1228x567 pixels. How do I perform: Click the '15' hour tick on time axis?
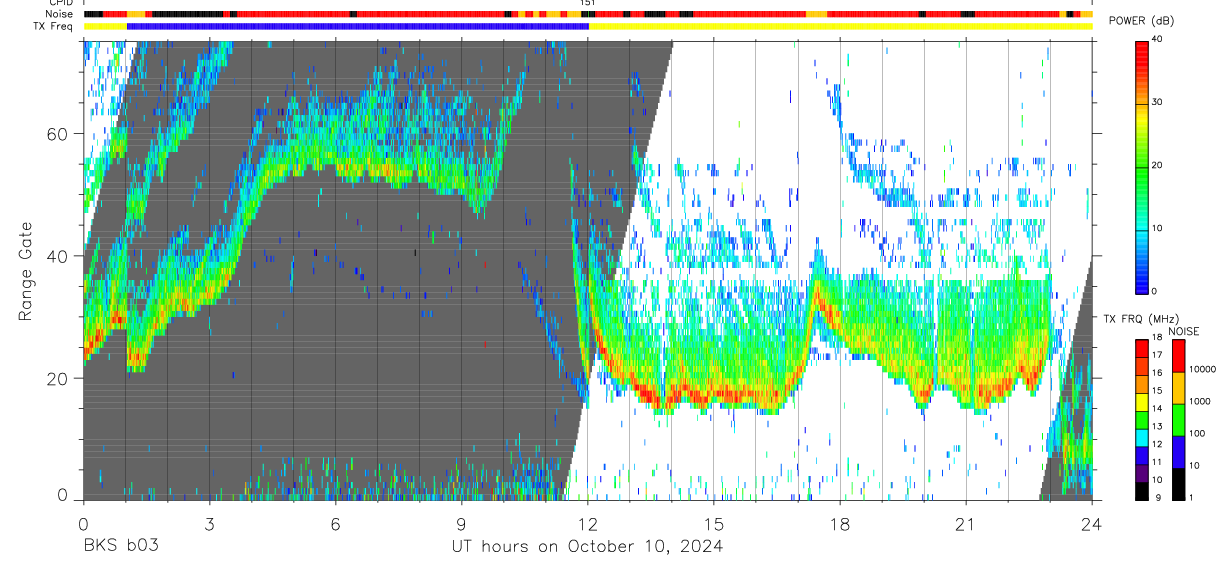click(714, 524)
